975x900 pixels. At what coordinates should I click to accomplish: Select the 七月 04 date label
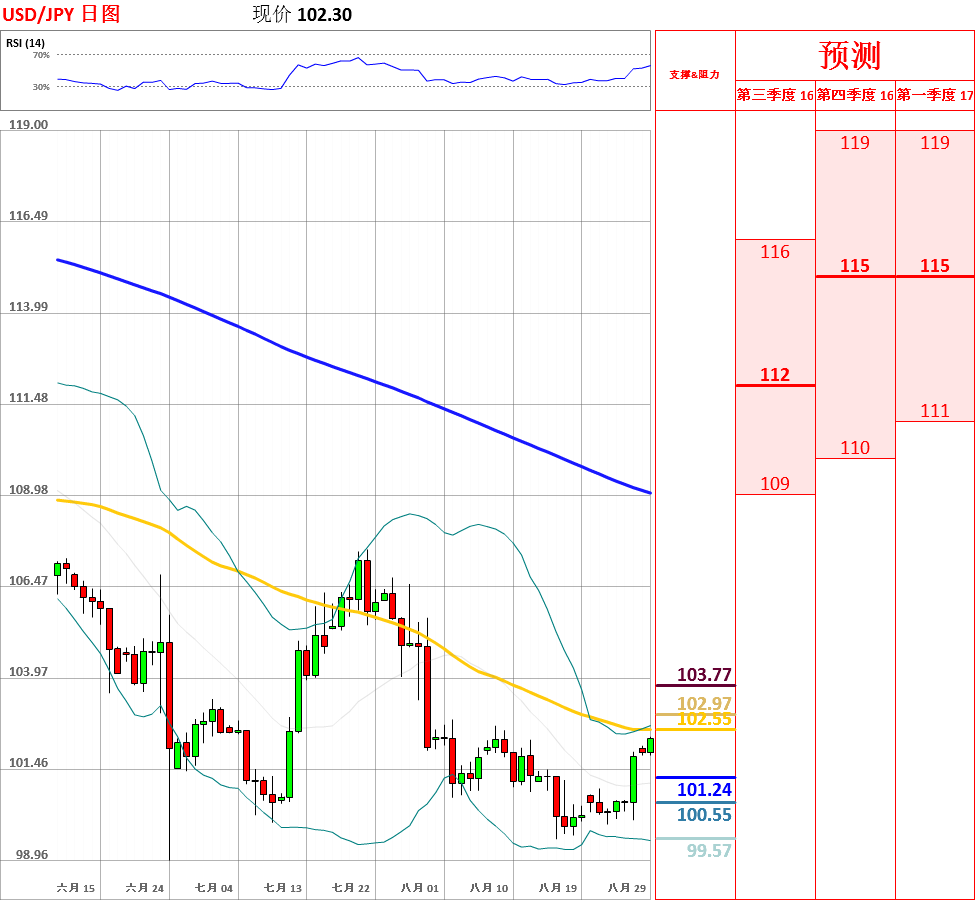pyautogui.click(x=214, y=888)
